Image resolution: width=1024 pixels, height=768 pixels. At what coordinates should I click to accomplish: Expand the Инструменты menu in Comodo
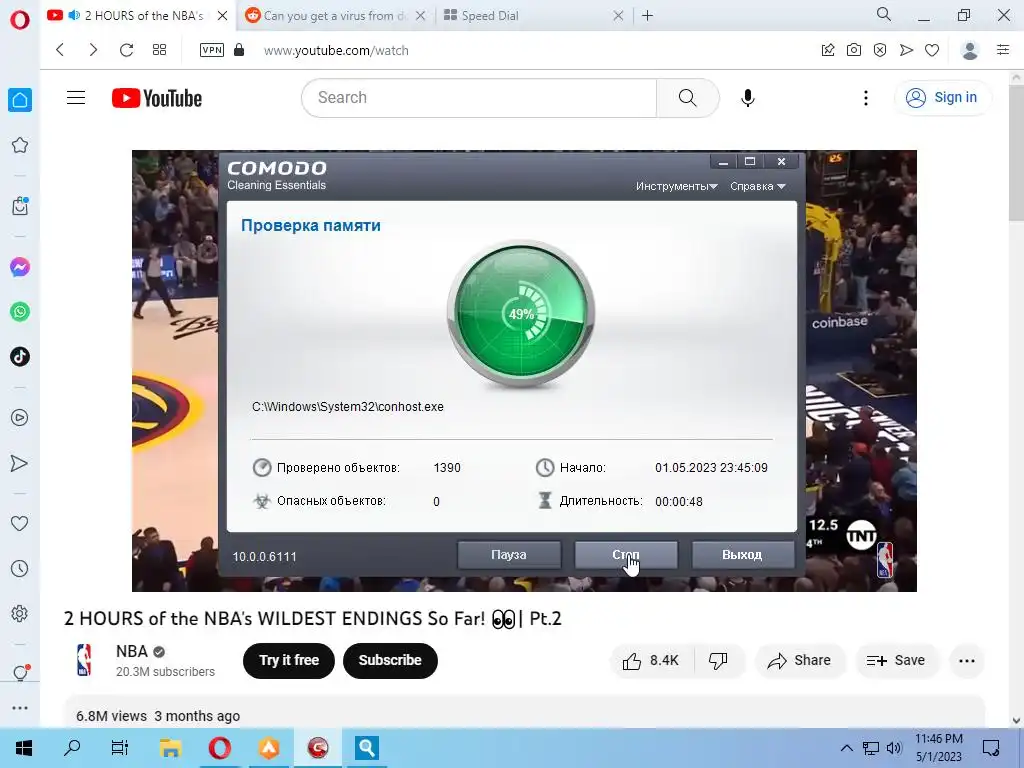[677, 186]
